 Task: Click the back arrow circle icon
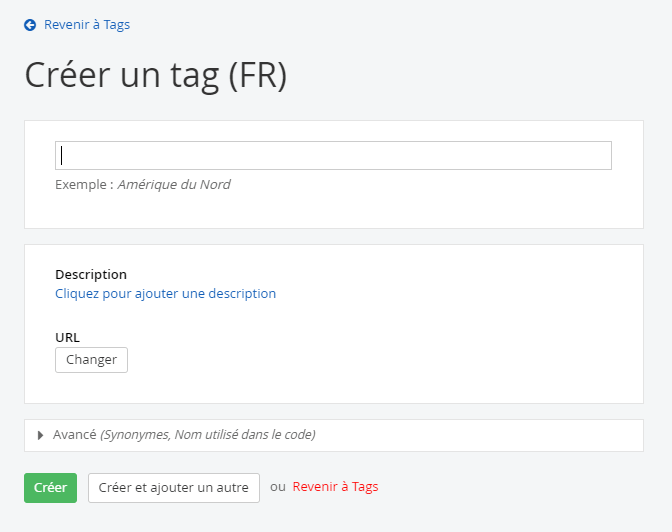30,25
